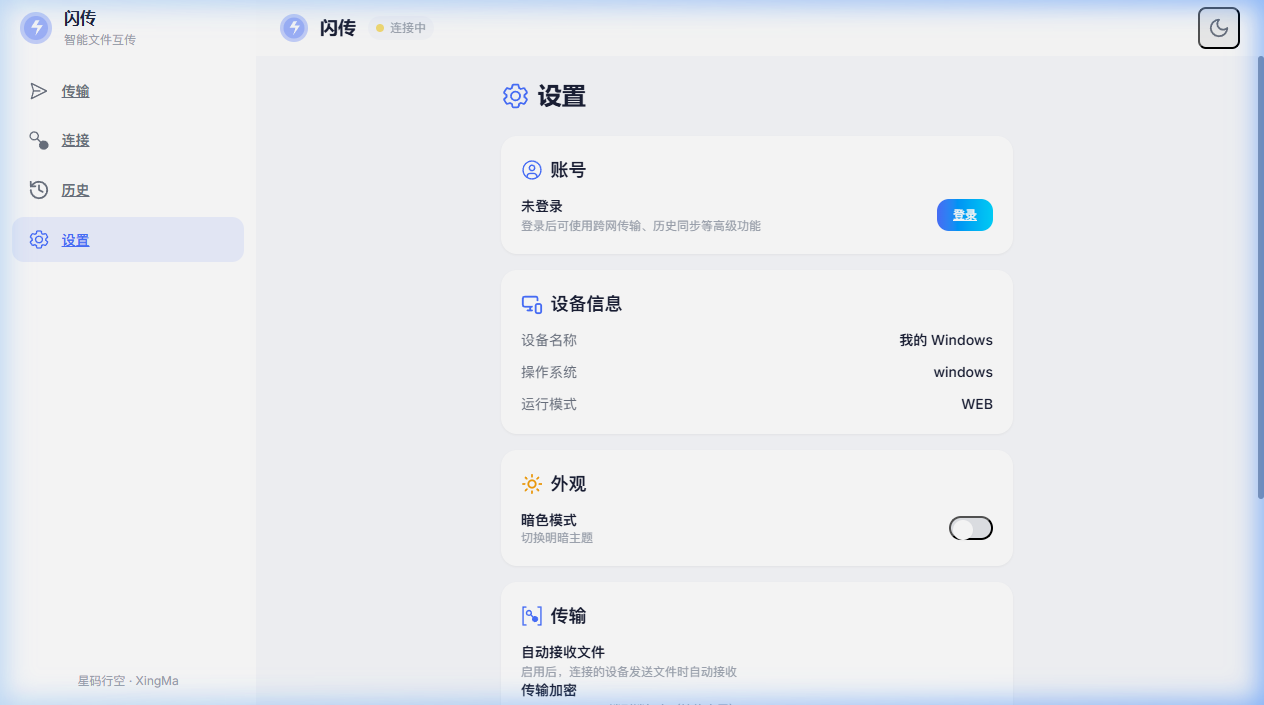Click the 设备名称 label
Screen dimensions: 1264x705
click(x=549, y=340)
